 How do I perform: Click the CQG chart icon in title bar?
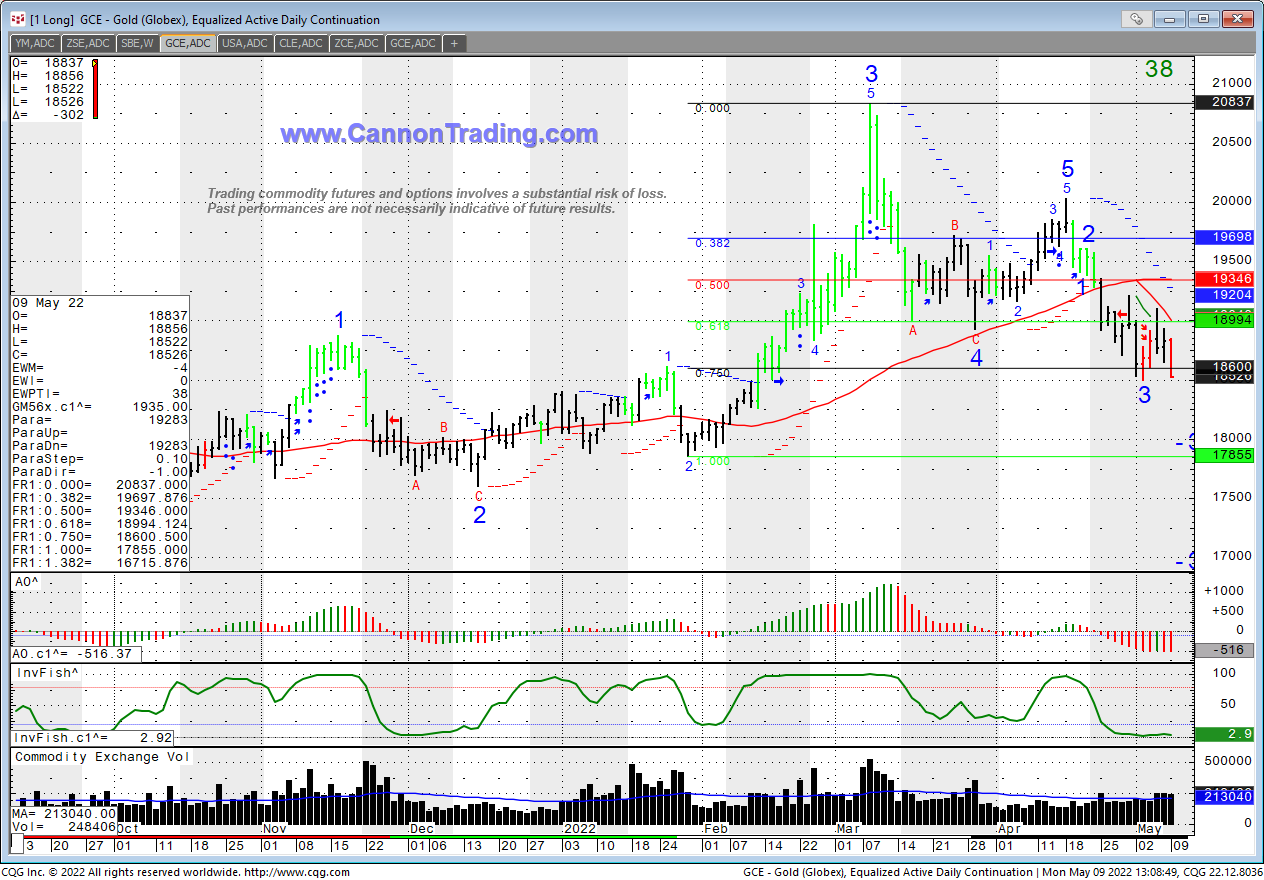coord(17,19)
